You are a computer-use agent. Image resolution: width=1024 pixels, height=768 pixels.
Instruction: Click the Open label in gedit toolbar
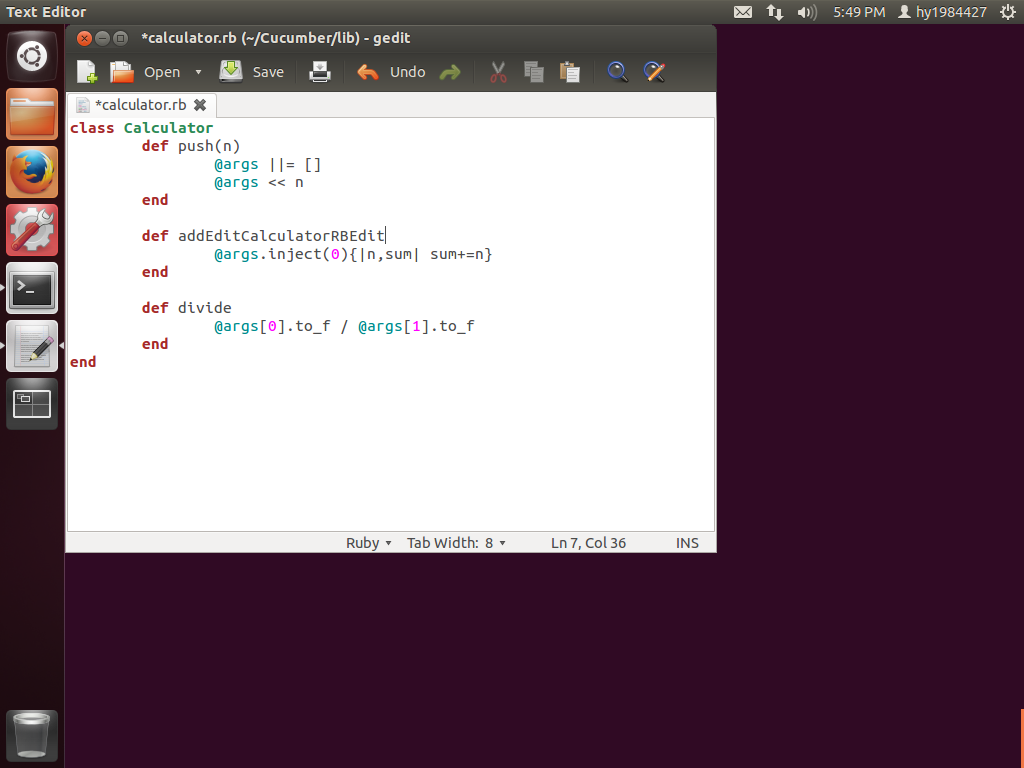tap(162, 72)
